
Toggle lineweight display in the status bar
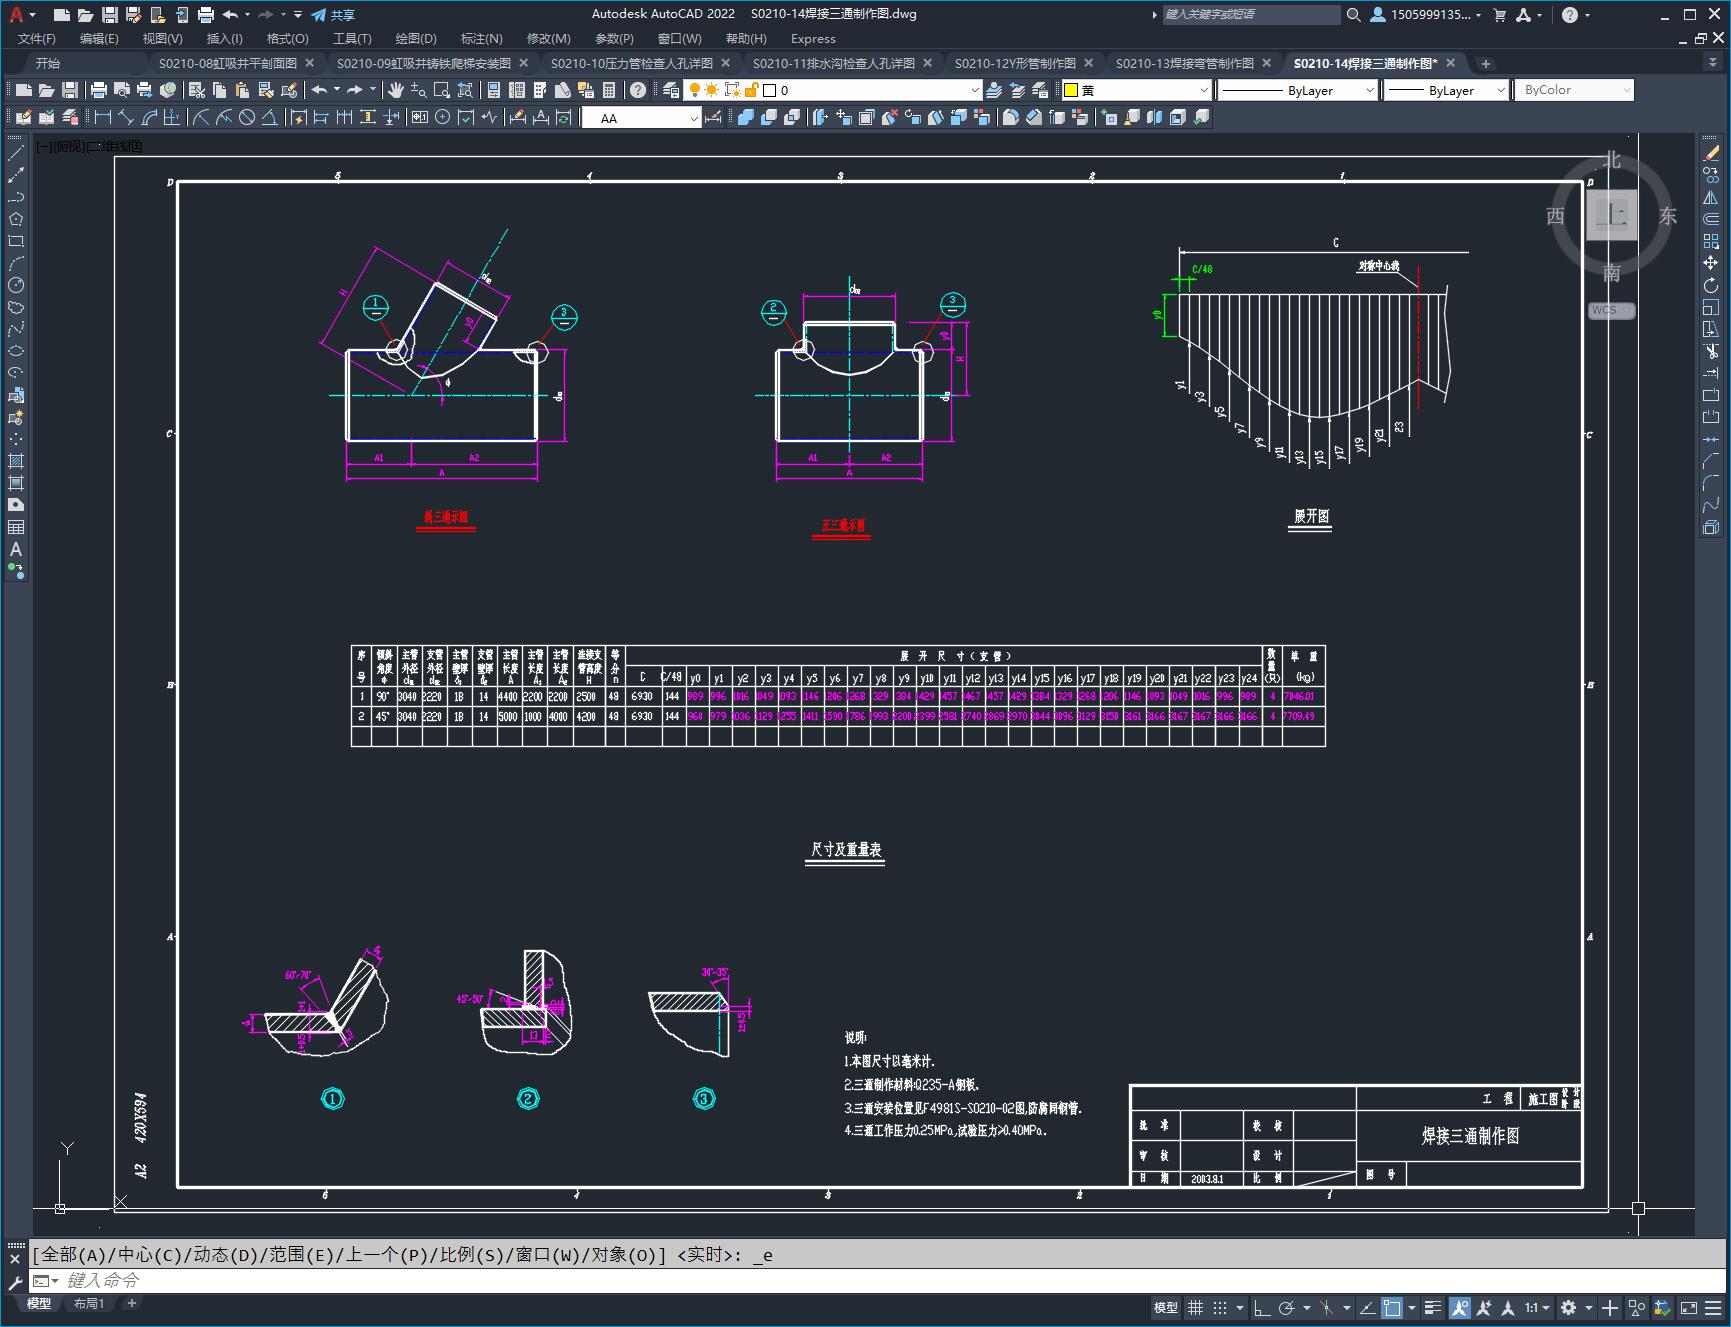click(1433, 1307)
